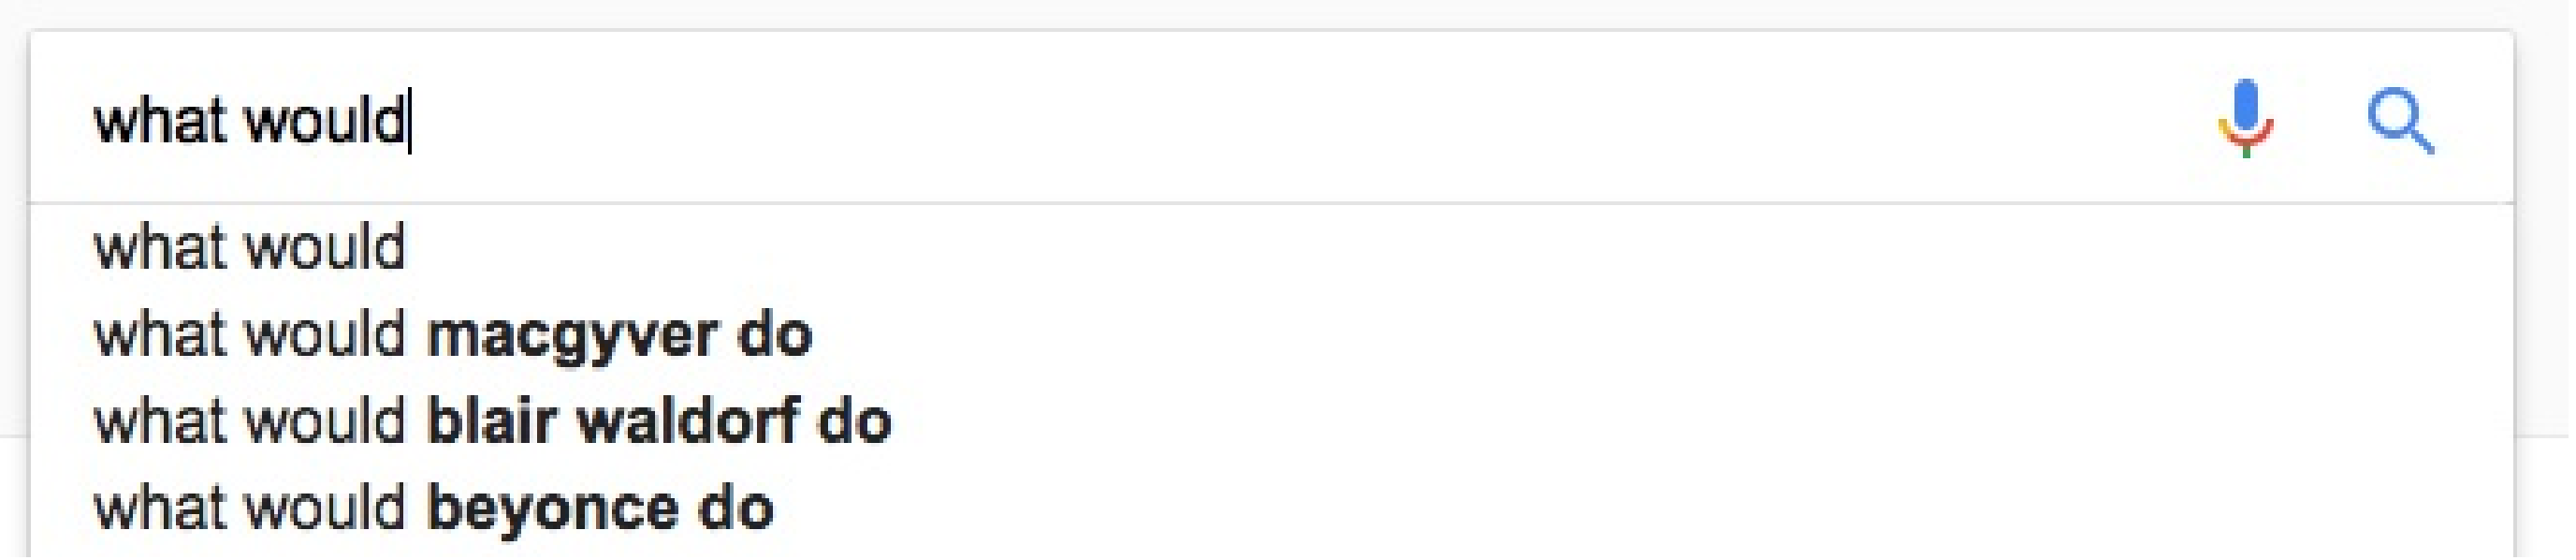
Task: Activate Search by voice icon
Action: coord(2245,119)
